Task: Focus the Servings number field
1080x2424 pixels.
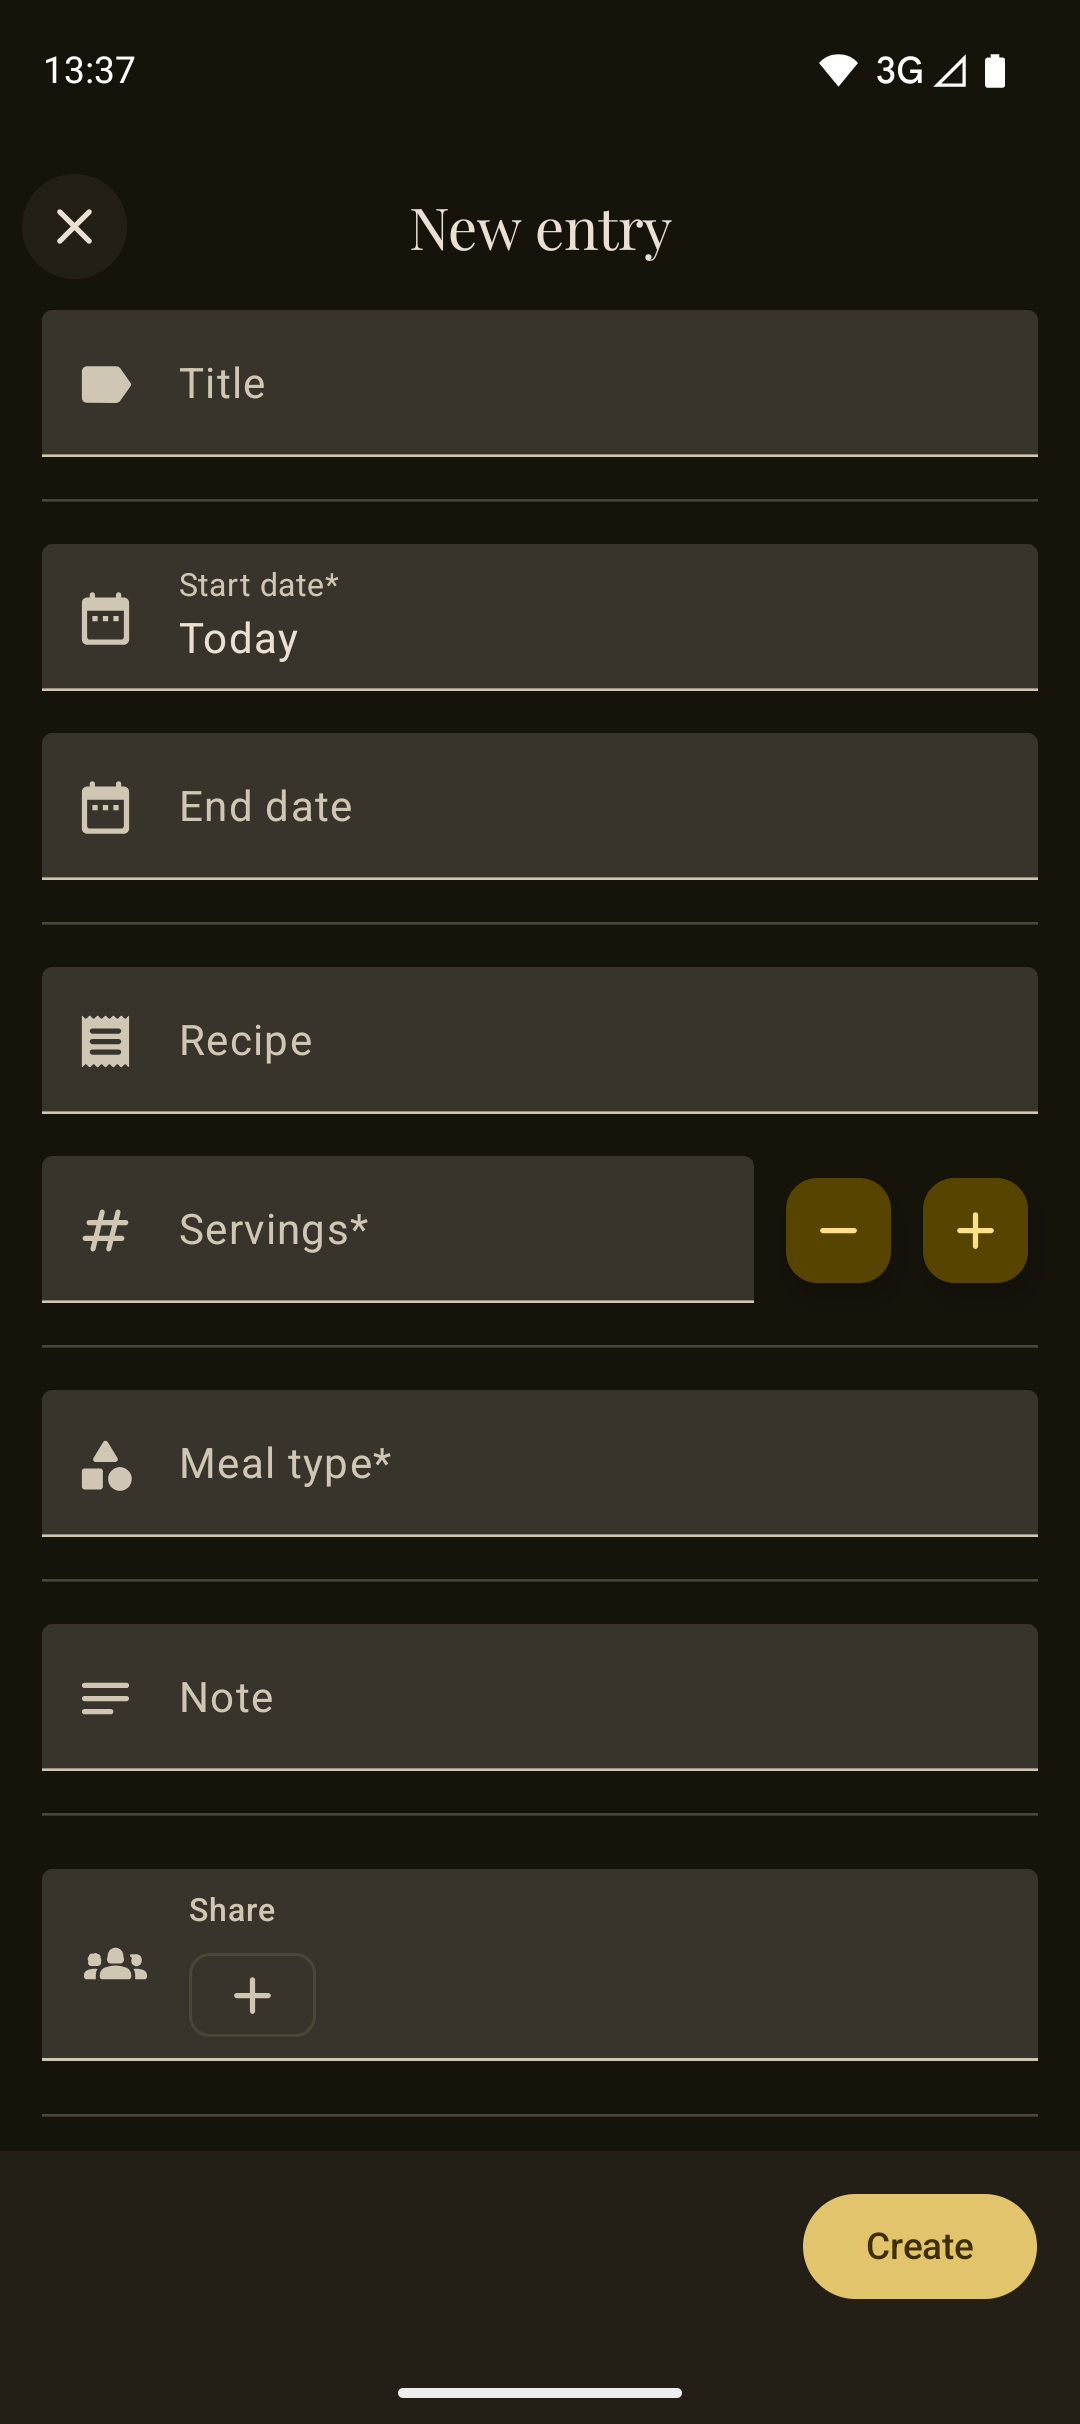Action: (450, 1230)
